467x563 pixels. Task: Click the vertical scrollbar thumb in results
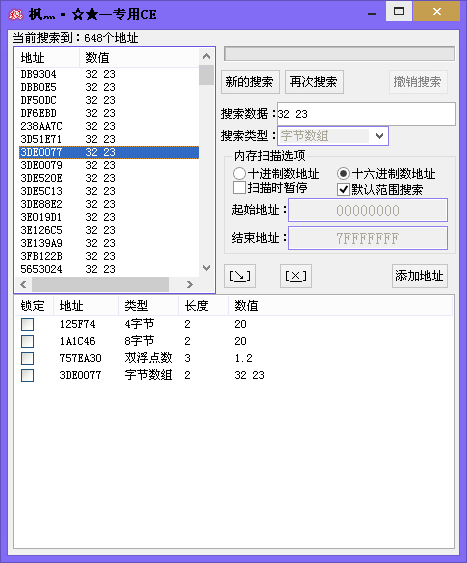[x=206, y=75]
